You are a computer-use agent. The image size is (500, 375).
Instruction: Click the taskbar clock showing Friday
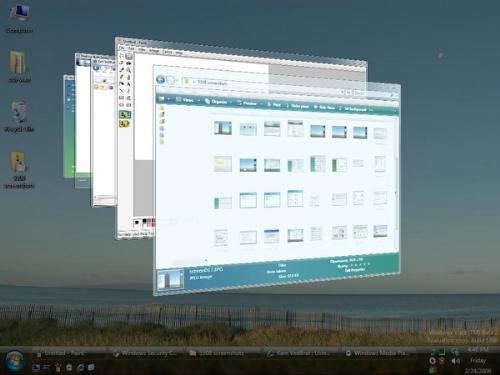pyautogui.click(x=478, y=360)
